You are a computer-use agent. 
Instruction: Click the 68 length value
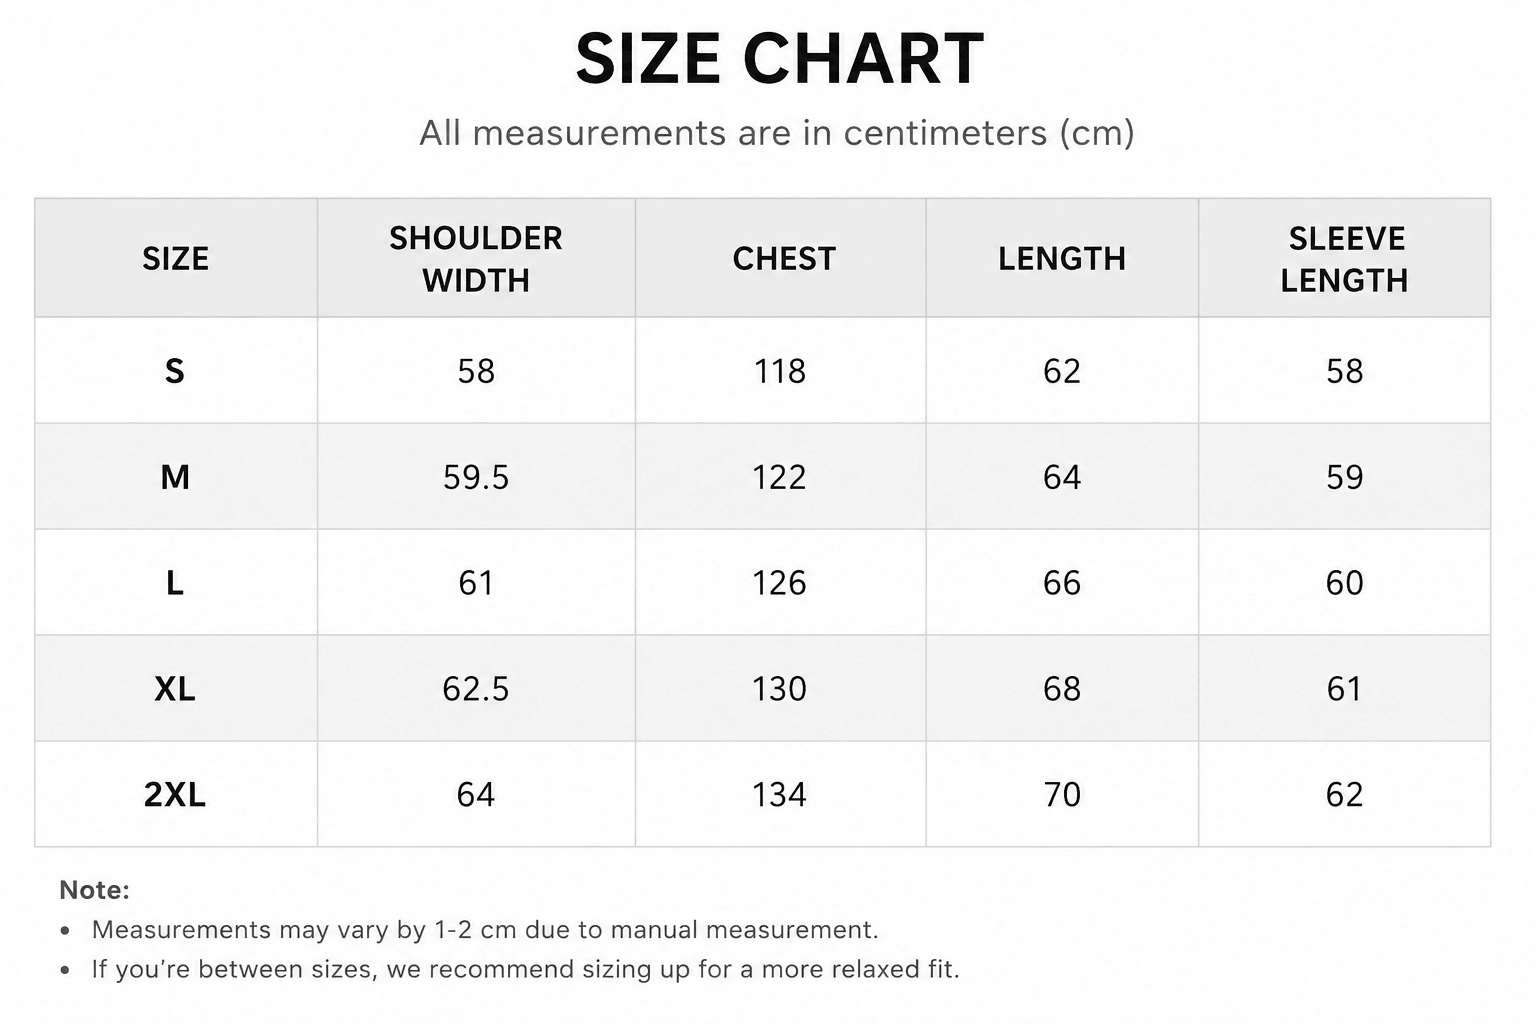tap(1062, 689)
